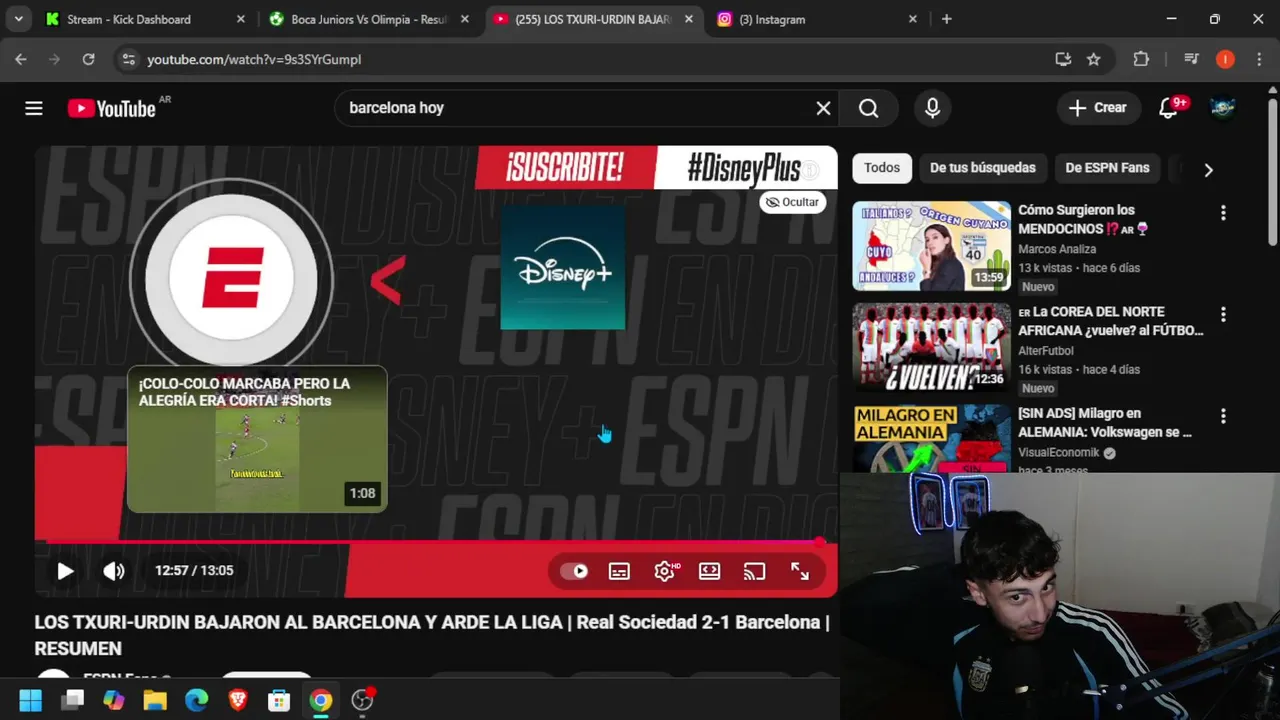Image resolution: width=1280 pixels, height=720 pixels.
Task: Open the Colo-Colo Shorts suggested video card
Action: [257, 439]
